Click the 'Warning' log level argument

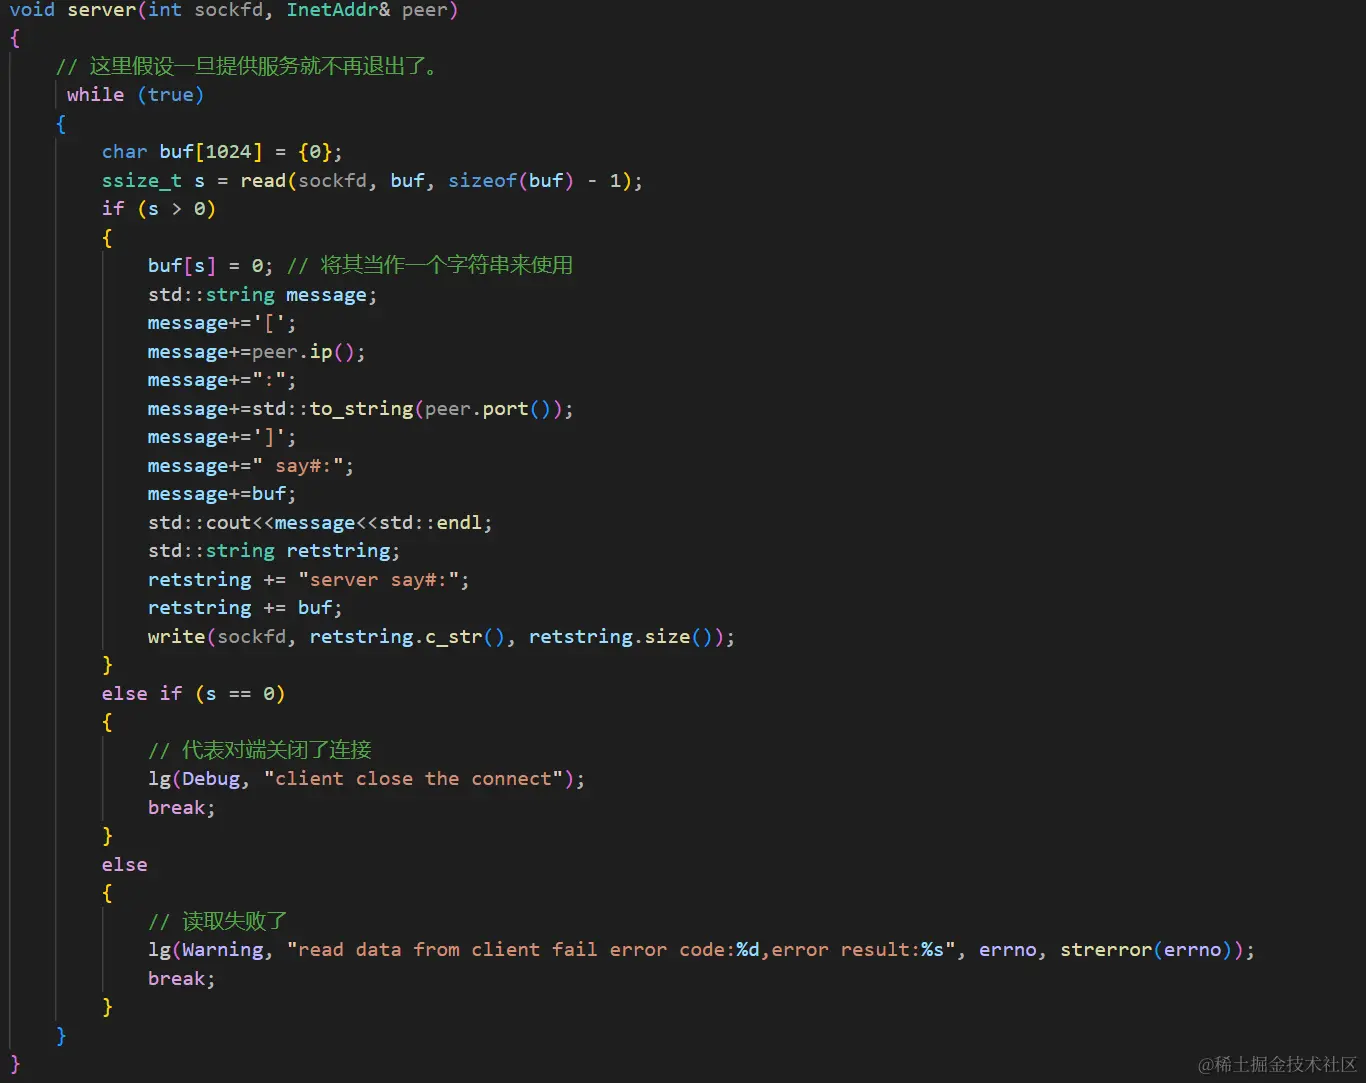222,950
